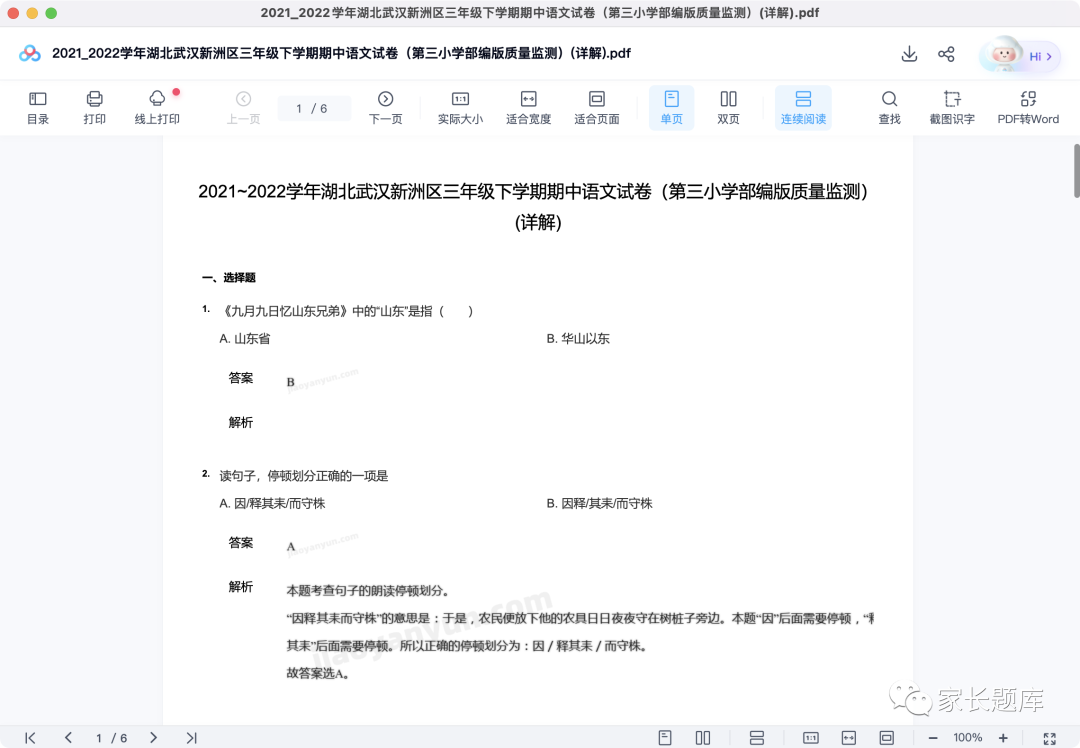1080x748 pixels.
Task: Select double page icon in bottom bar
Action: click(x=703, y=738)
